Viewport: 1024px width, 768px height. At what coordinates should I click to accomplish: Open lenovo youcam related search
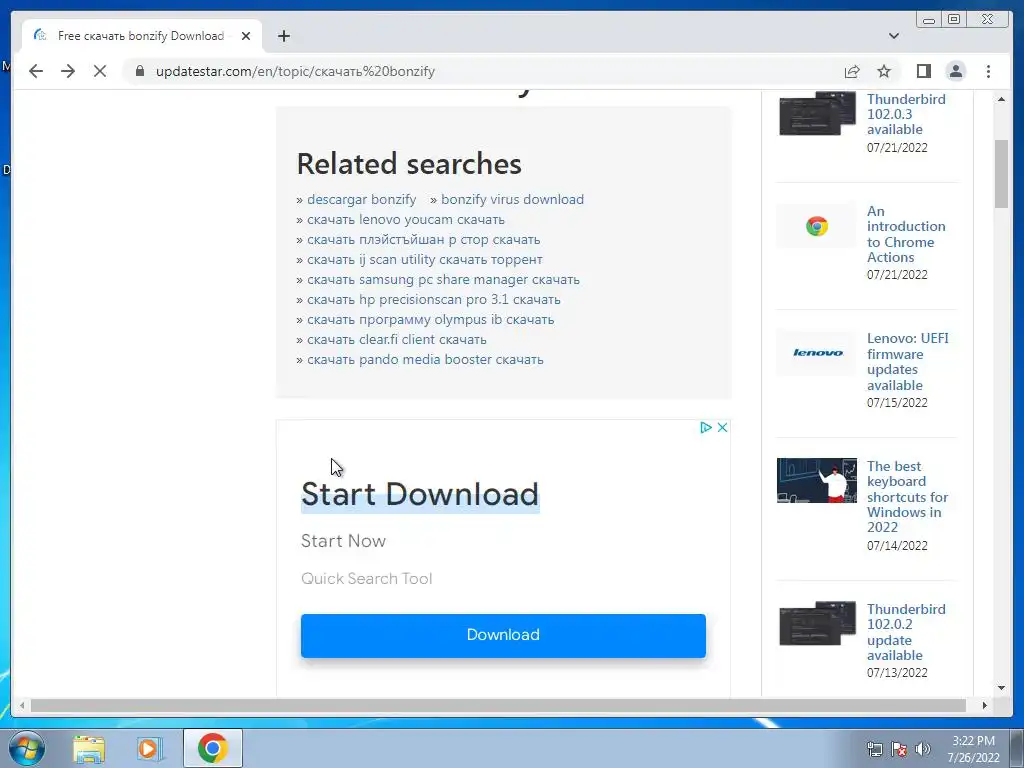[406, 219]
